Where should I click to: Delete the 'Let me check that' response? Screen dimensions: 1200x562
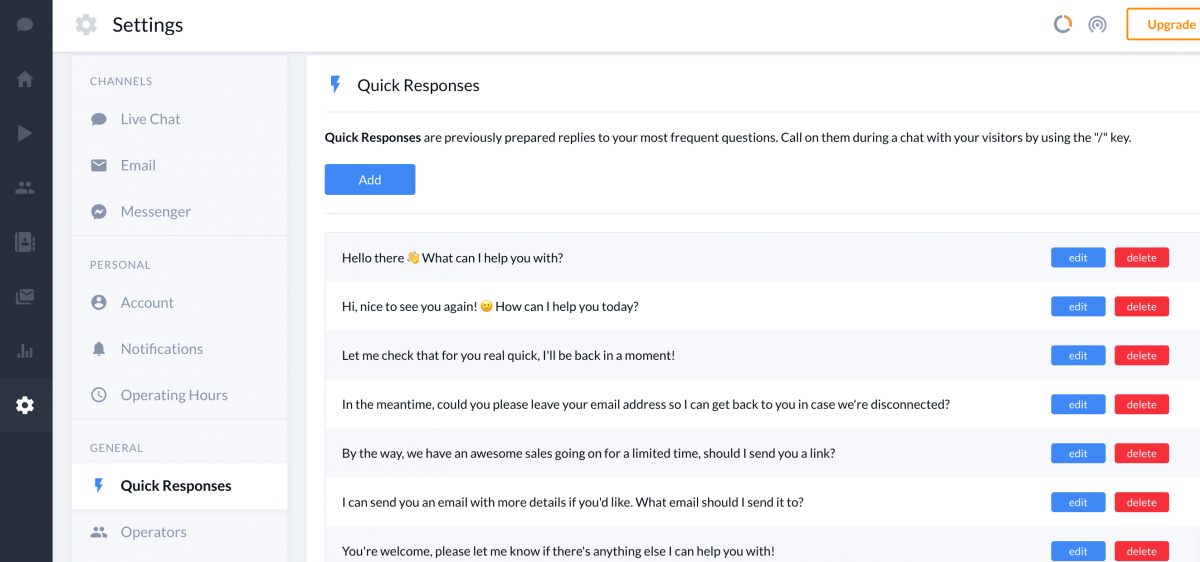click(x=1142, y=356)
